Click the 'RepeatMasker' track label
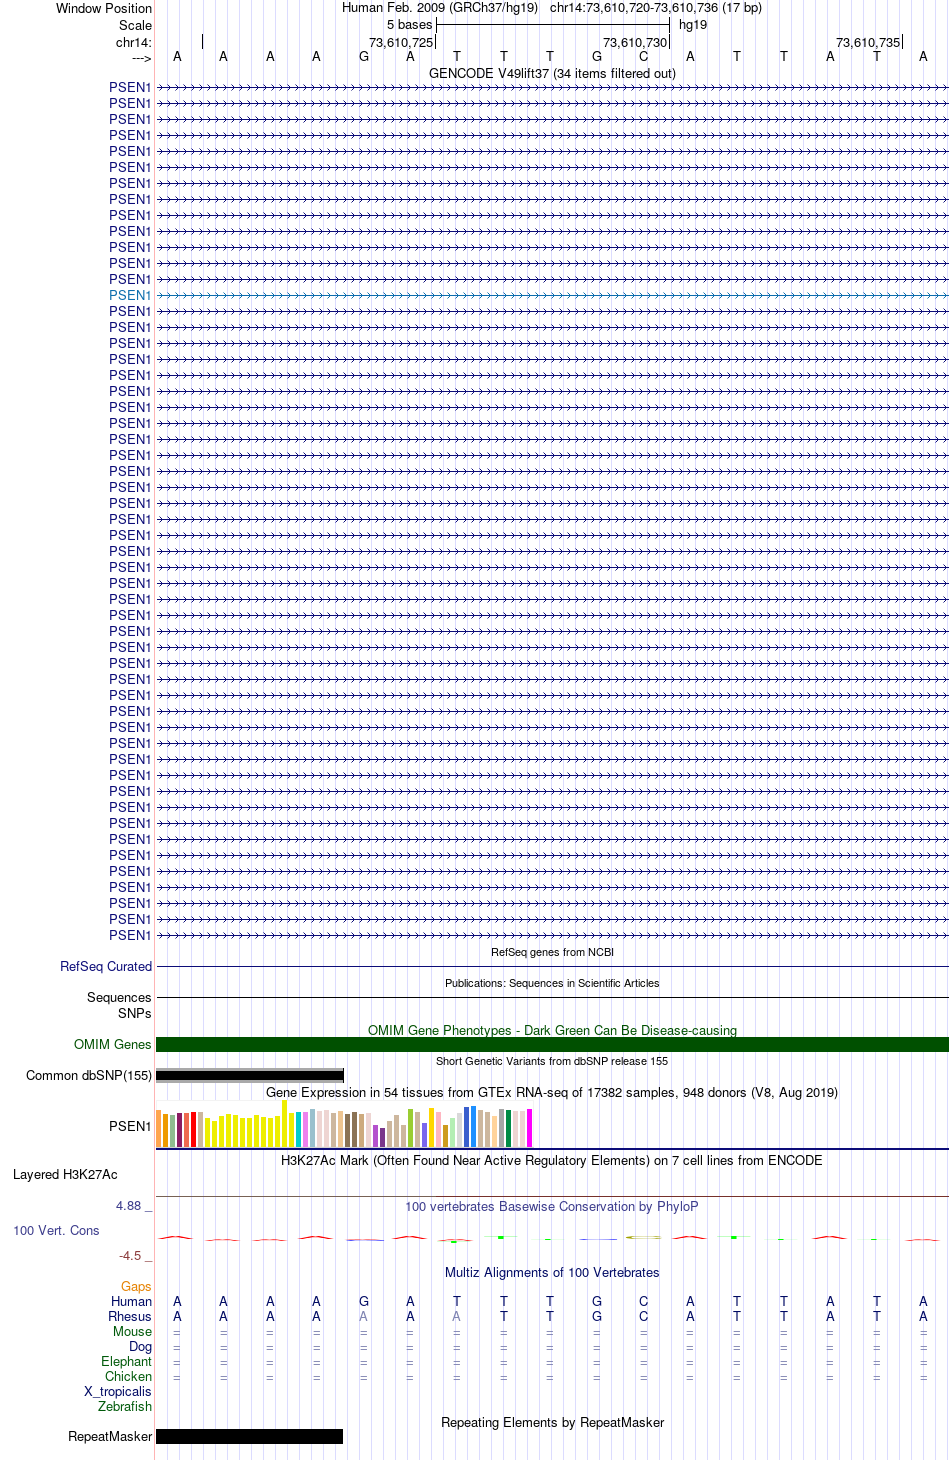The width and height of the screenshot is (950, 1460). (110, 1436)
